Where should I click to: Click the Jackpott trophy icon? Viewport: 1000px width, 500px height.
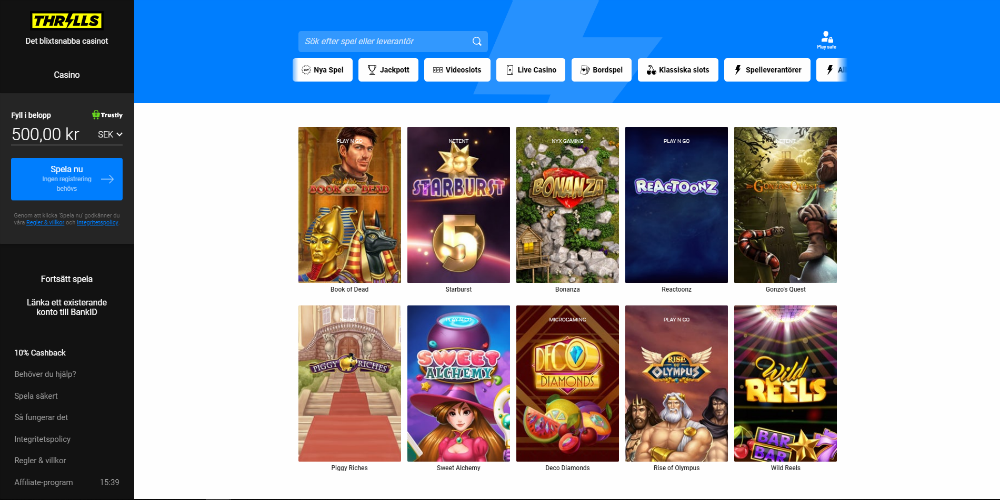click(x=372, y=70)
